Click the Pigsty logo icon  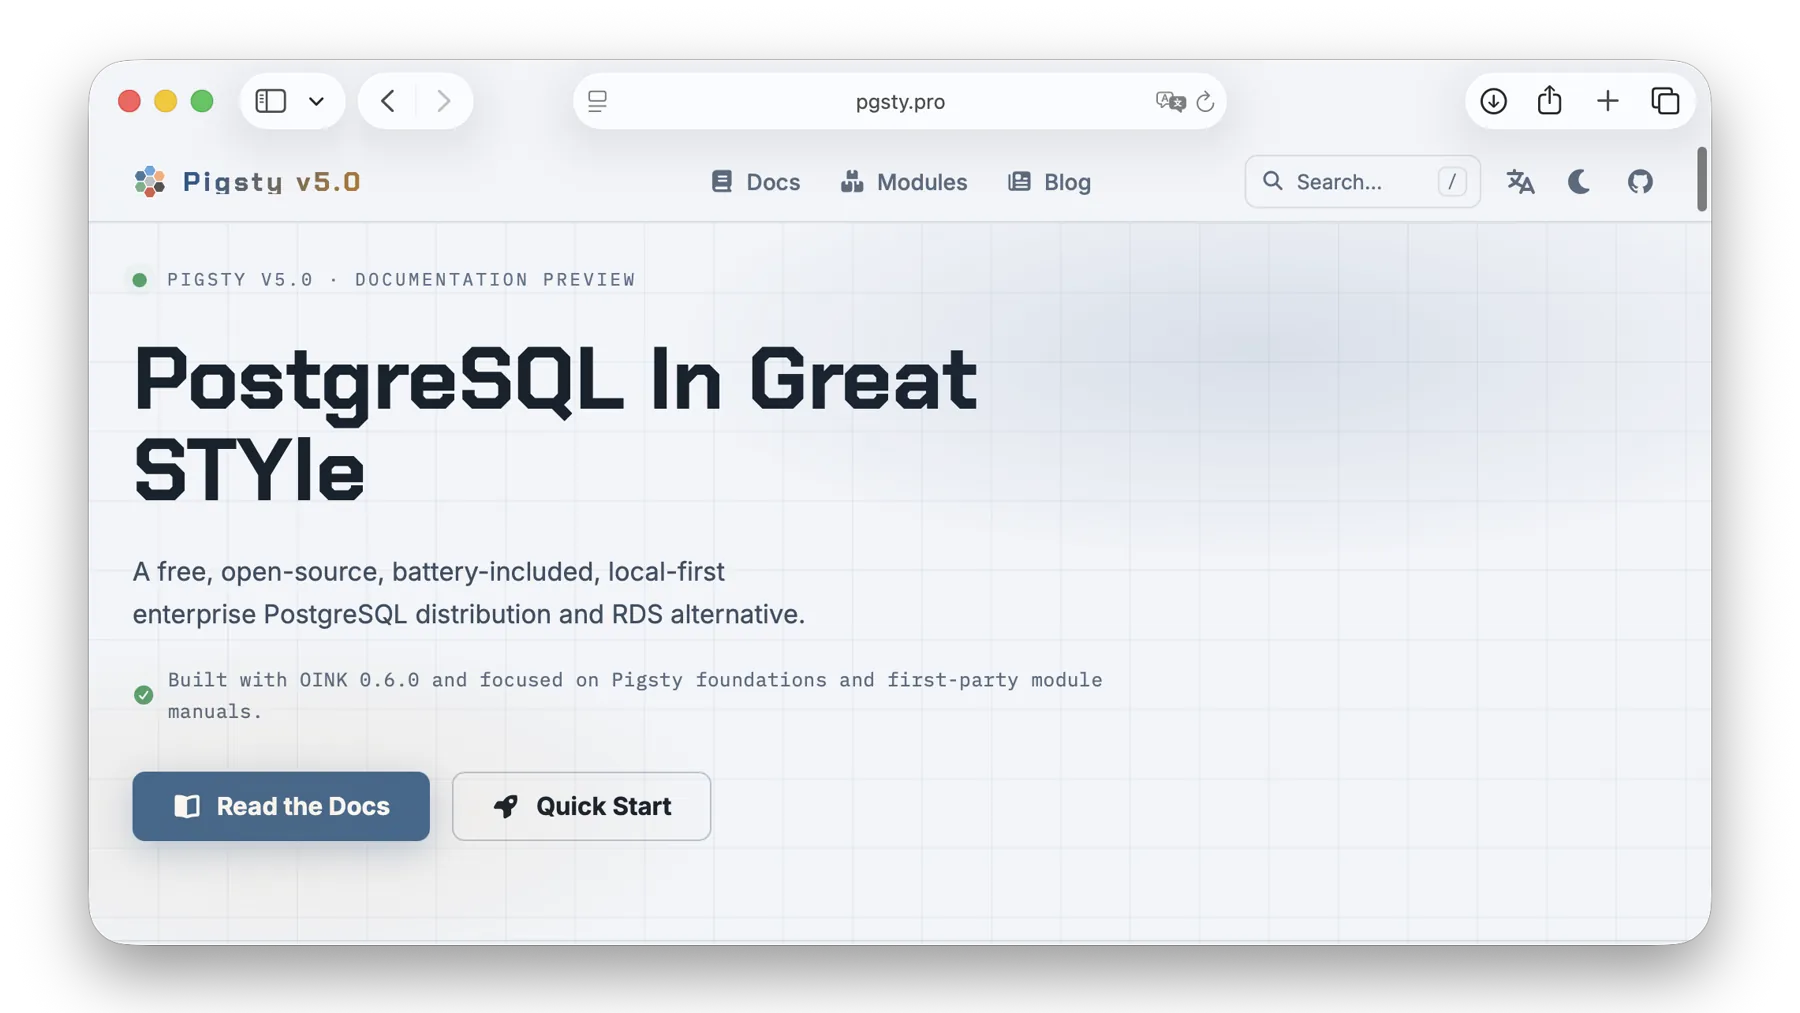point(149,181)
